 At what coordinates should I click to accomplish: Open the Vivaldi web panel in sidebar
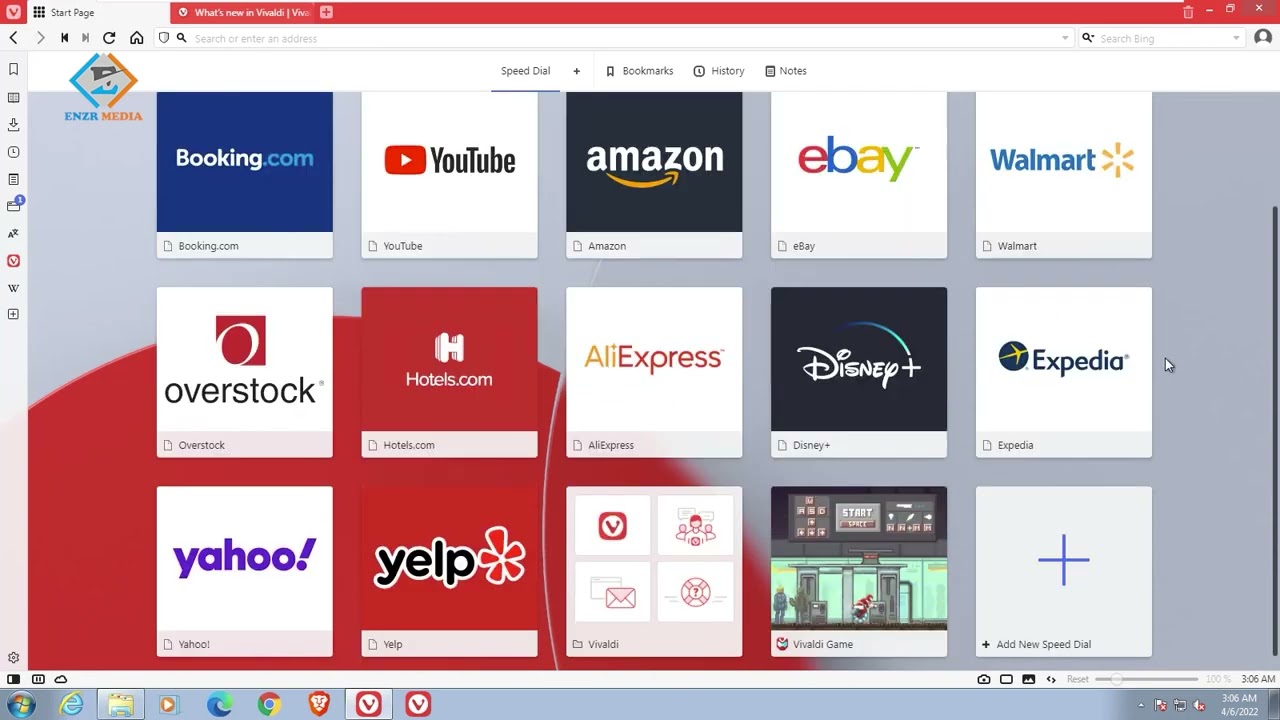(x=13, y=261)
